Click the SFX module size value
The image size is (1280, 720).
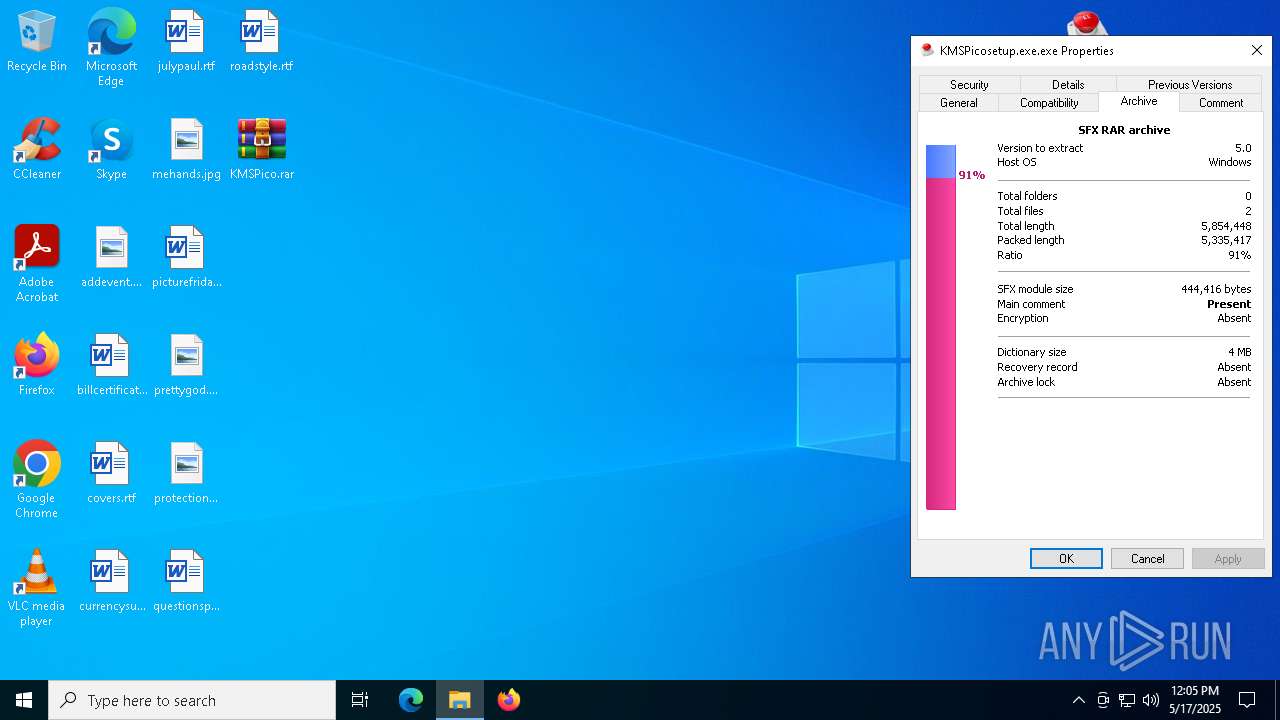pos(1216,289)
